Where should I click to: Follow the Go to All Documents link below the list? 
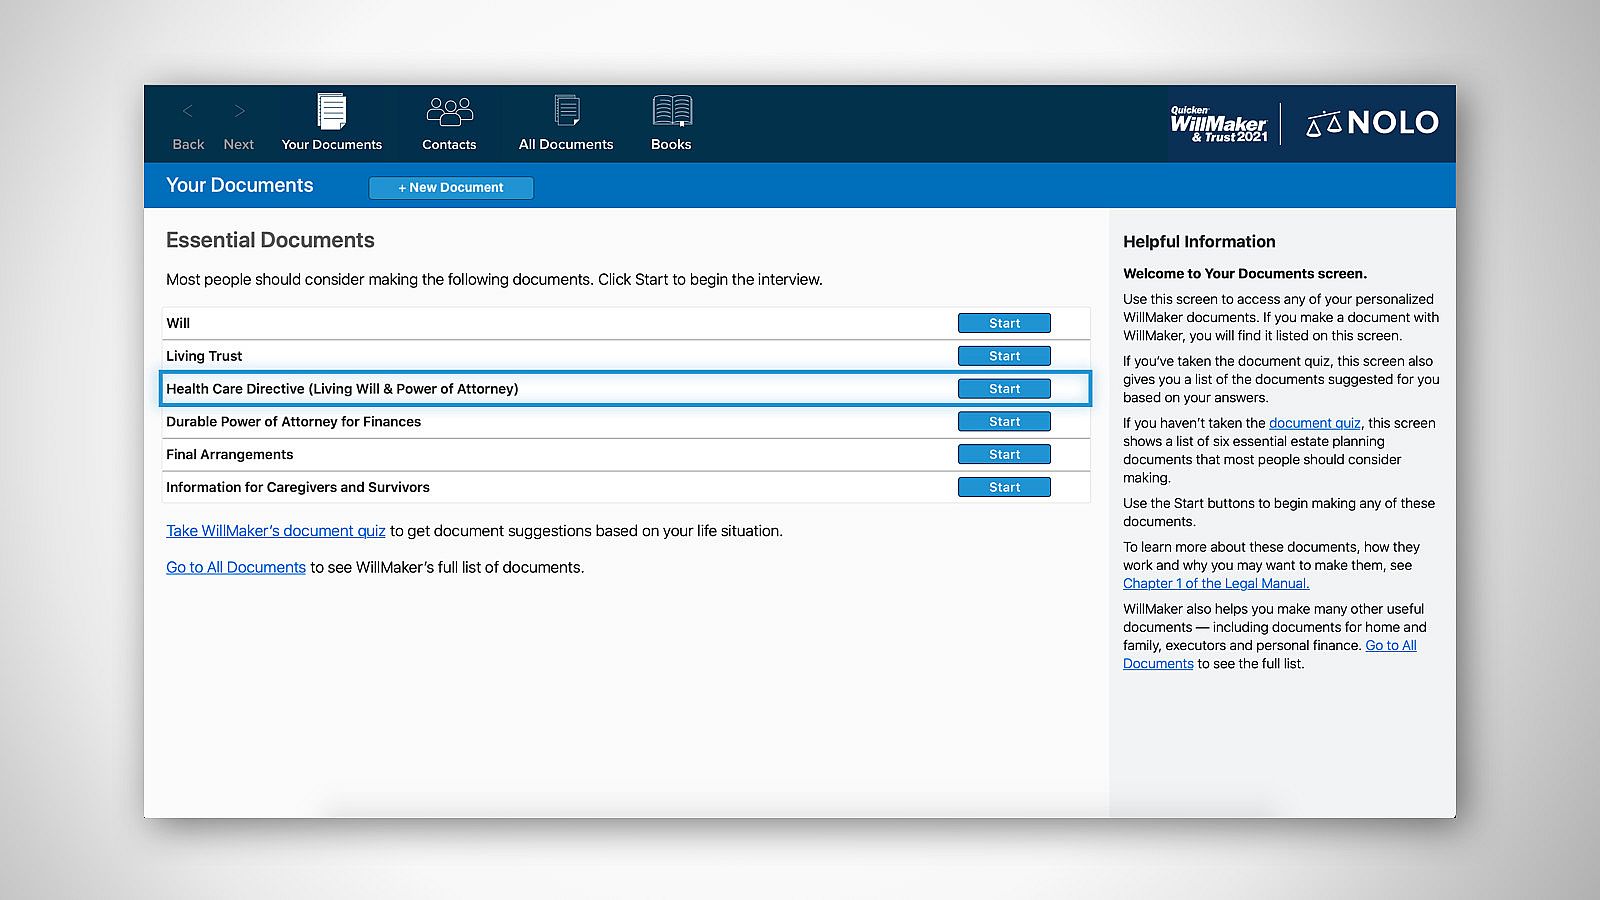(236, 567)
